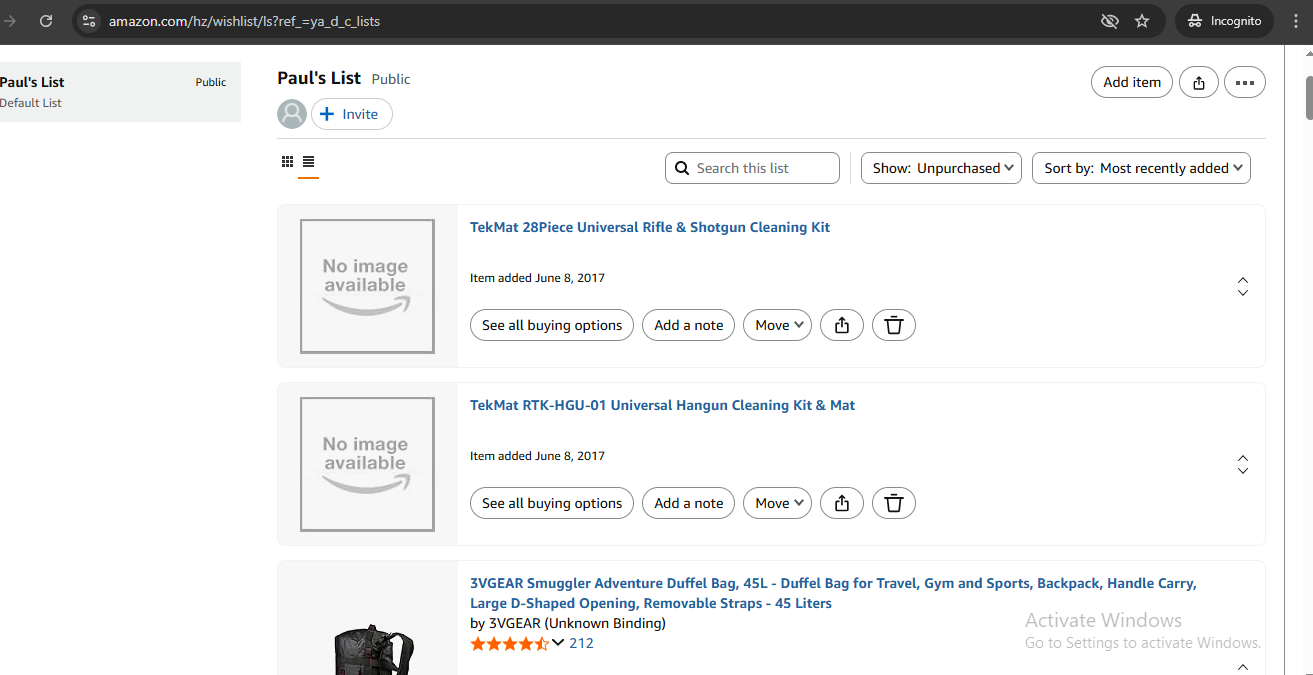Open the Move dropdown for TekMat RTK-HGU-01

pos(777,503)
